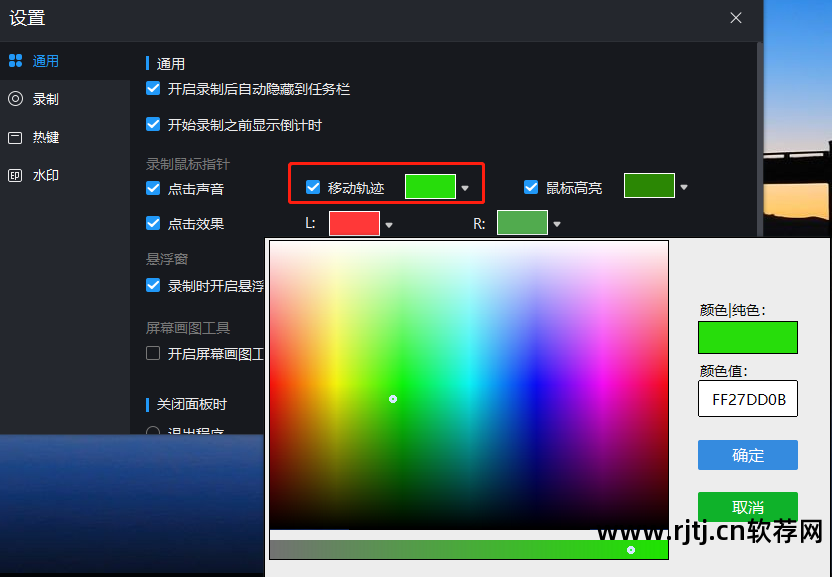Disable auto-hide to taskbar after recording
Screen dimensions: 832x577
pos(153,88)
